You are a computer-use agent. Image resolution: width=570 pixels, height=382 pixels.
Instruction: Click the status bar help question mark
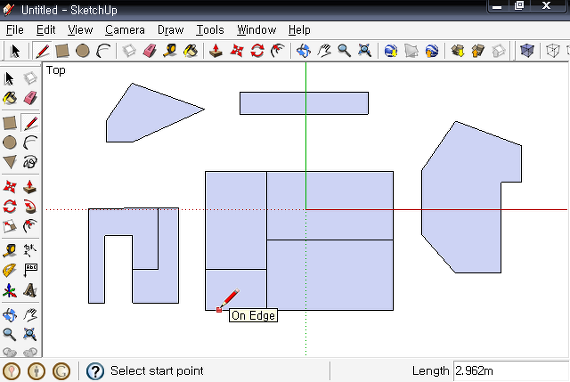click(x=95, y=371)
